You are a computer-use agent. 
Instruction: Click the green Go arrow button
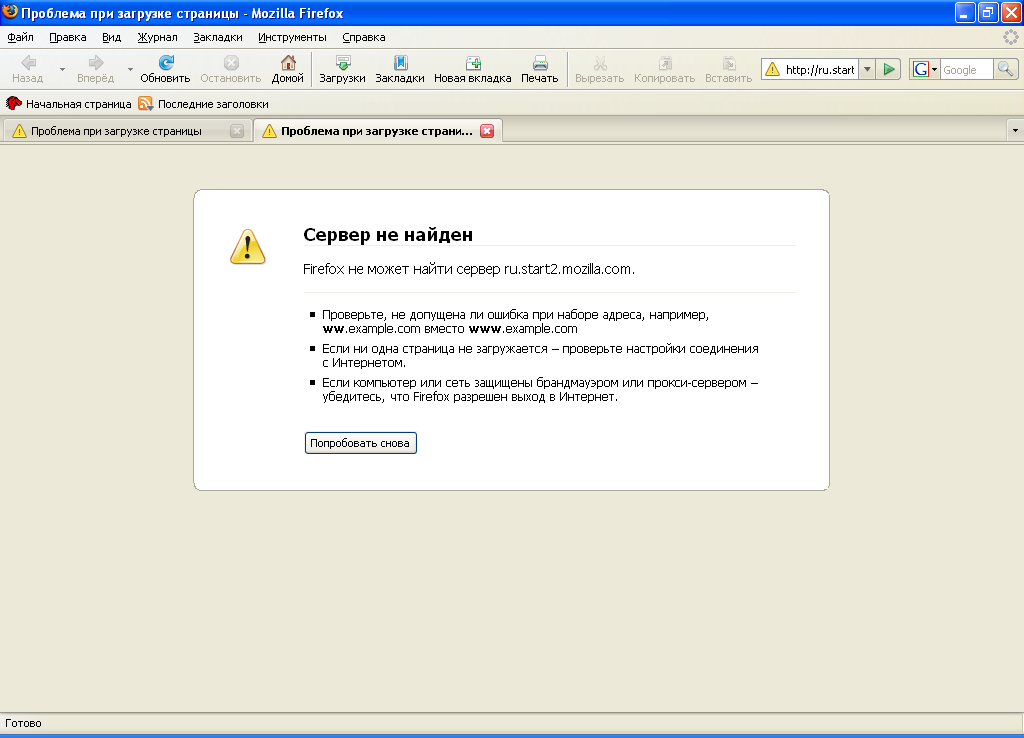tap(889, 69)
